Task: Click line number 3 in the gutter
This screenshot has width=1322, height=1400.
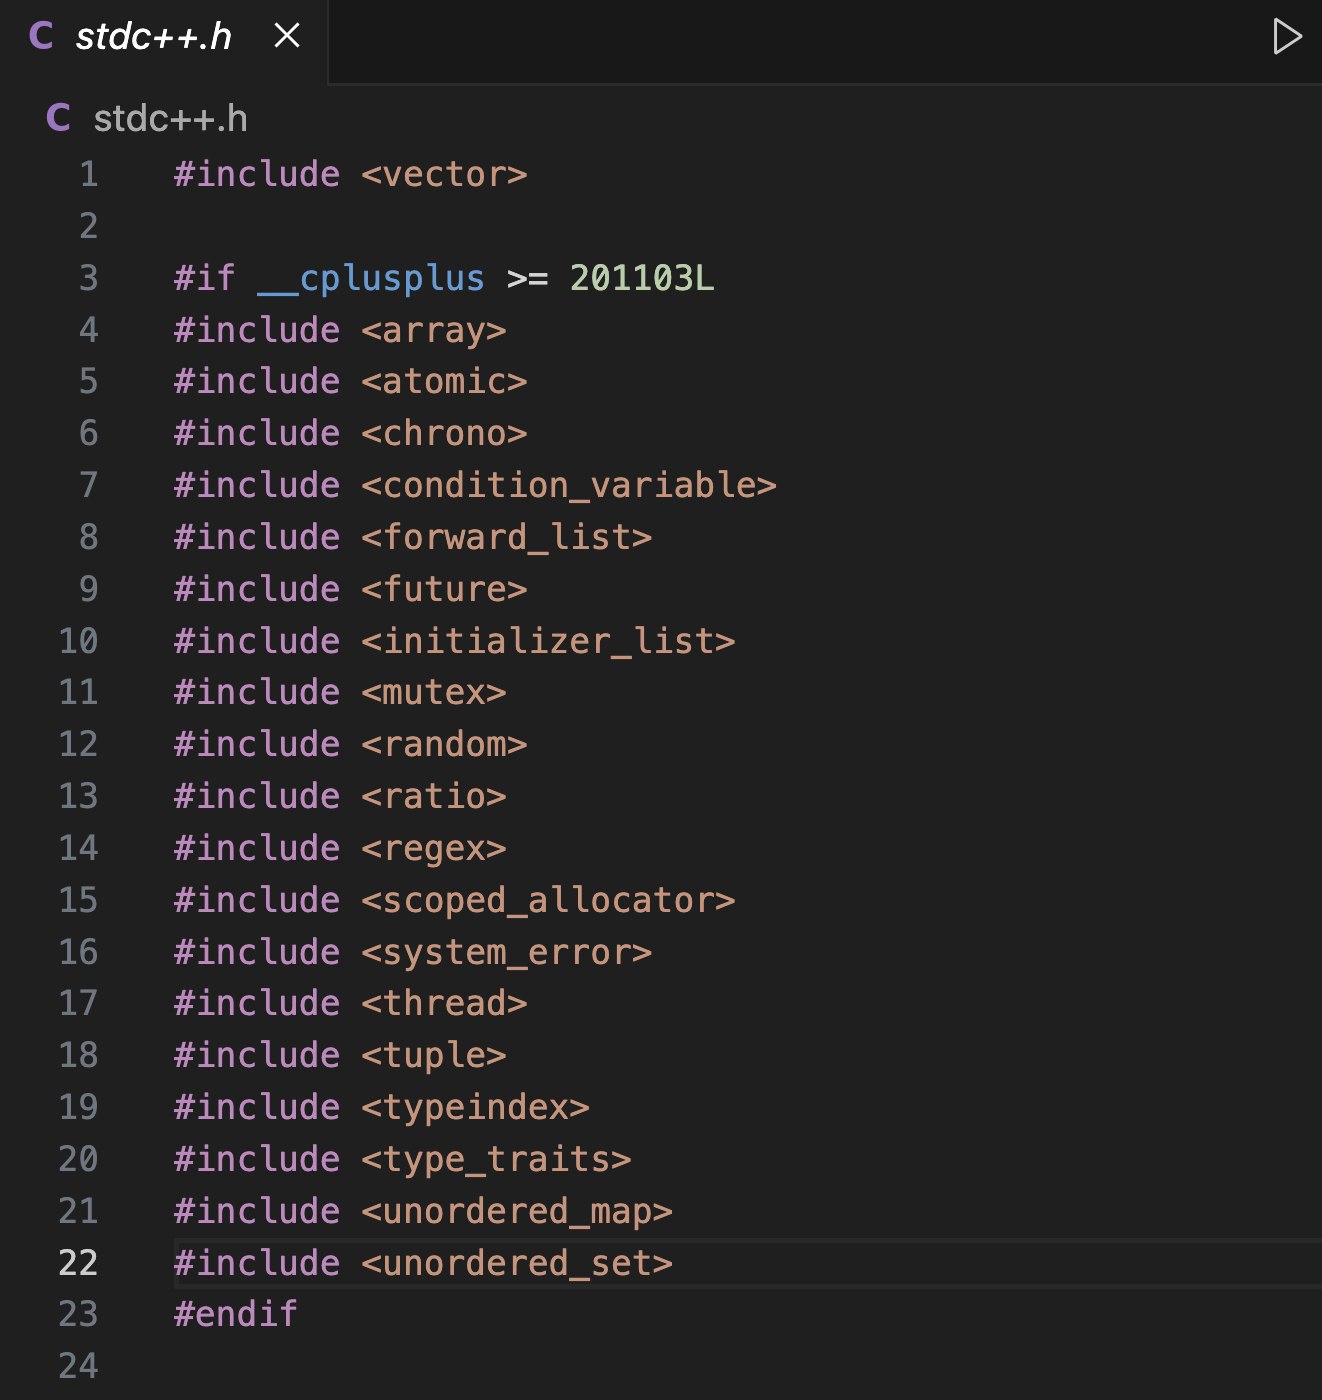Action: 89,277
